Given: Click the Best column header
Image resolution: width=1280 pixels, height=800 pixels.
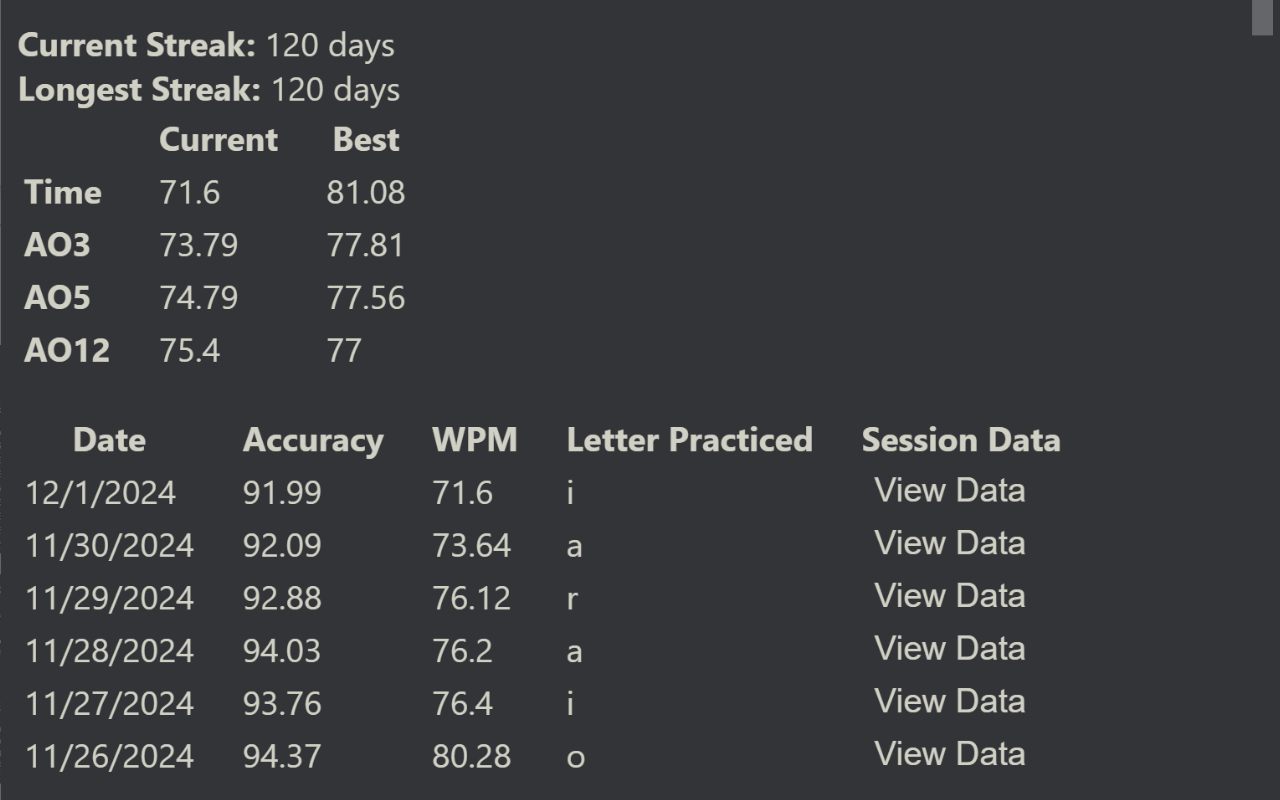Looking at the screenshot, I should [366, 140].
